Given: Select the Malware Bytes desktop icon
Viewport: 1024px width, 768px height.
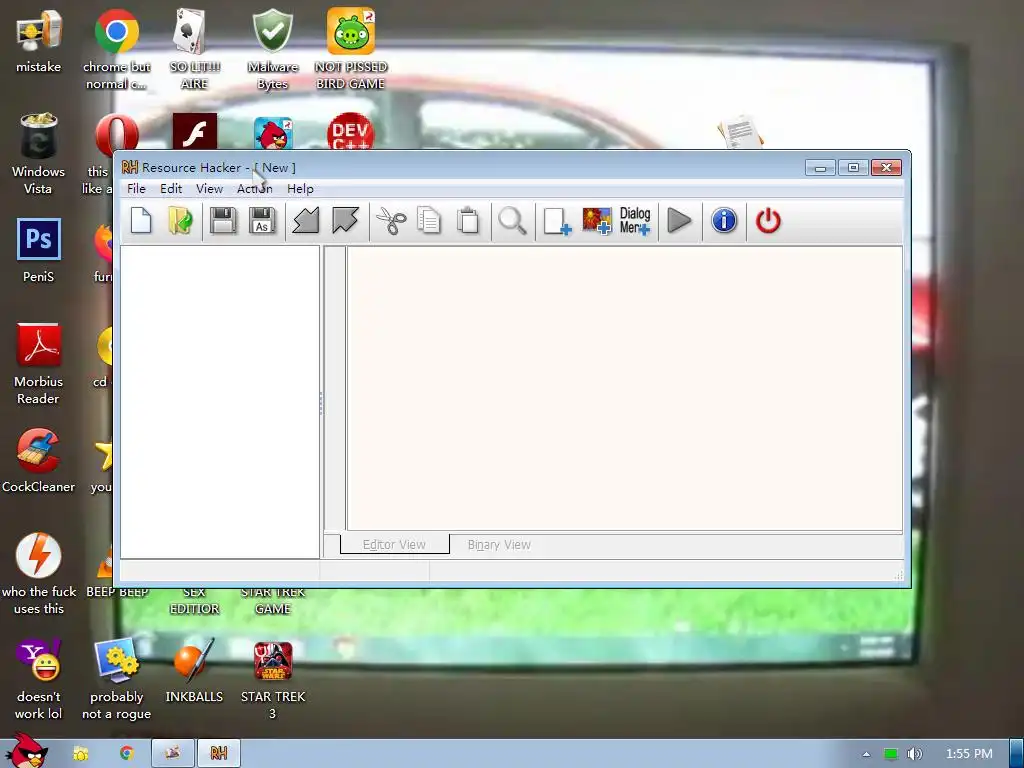Looking at the screenshot, I should 272,50.
